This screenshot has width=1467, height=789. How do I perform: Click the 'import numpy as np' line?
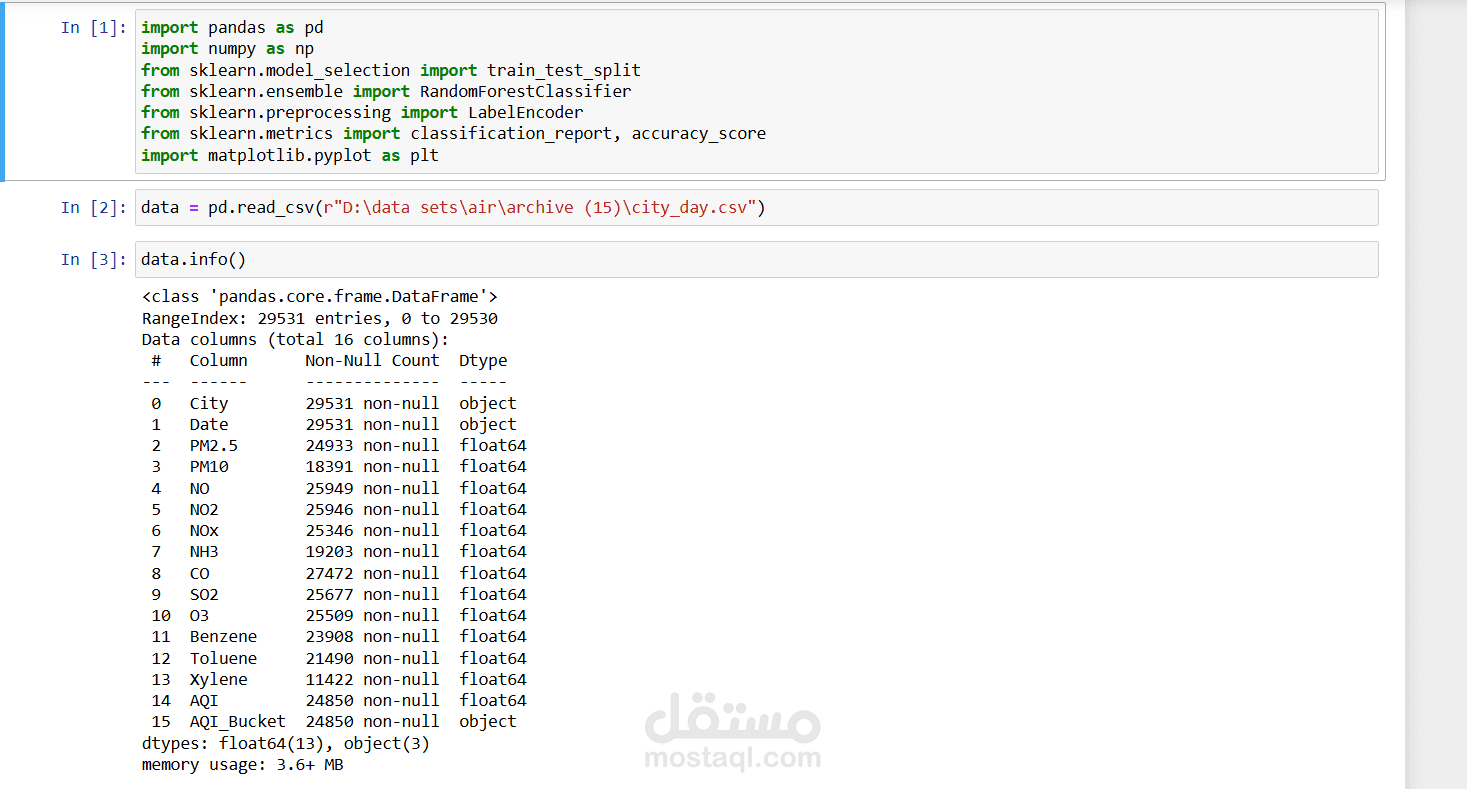pos(227,49)
